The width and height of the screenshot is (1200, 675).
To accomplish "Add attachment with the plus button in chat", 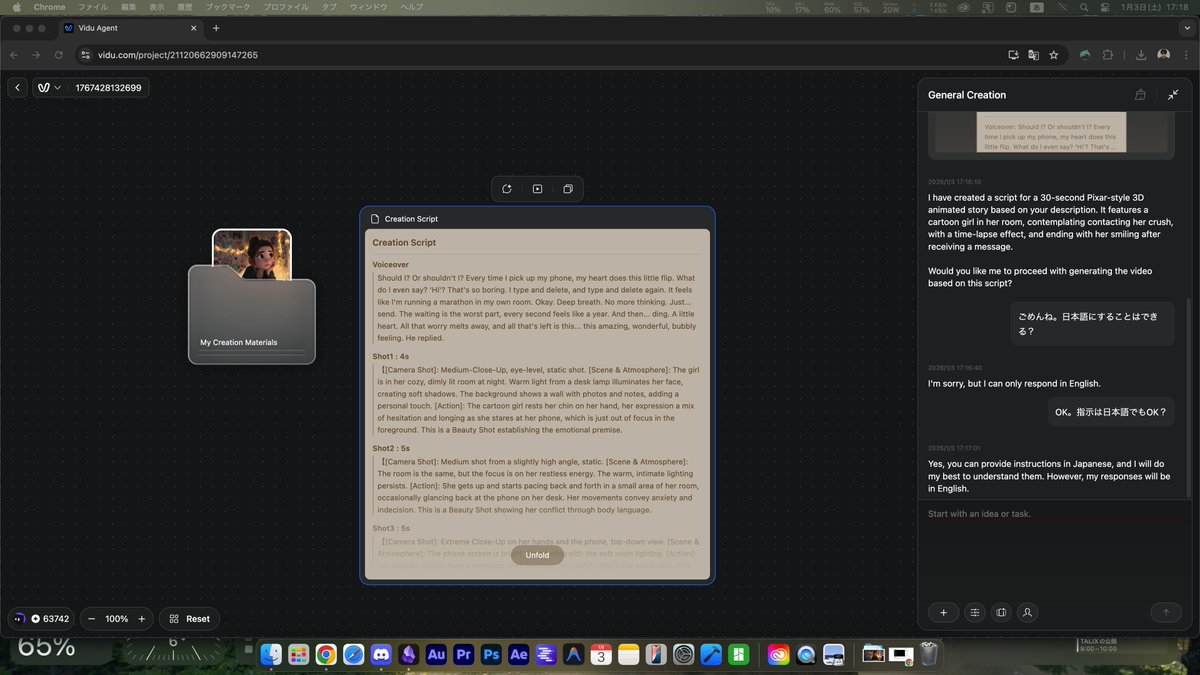I will pyautogui.click(x=943, y=612).
